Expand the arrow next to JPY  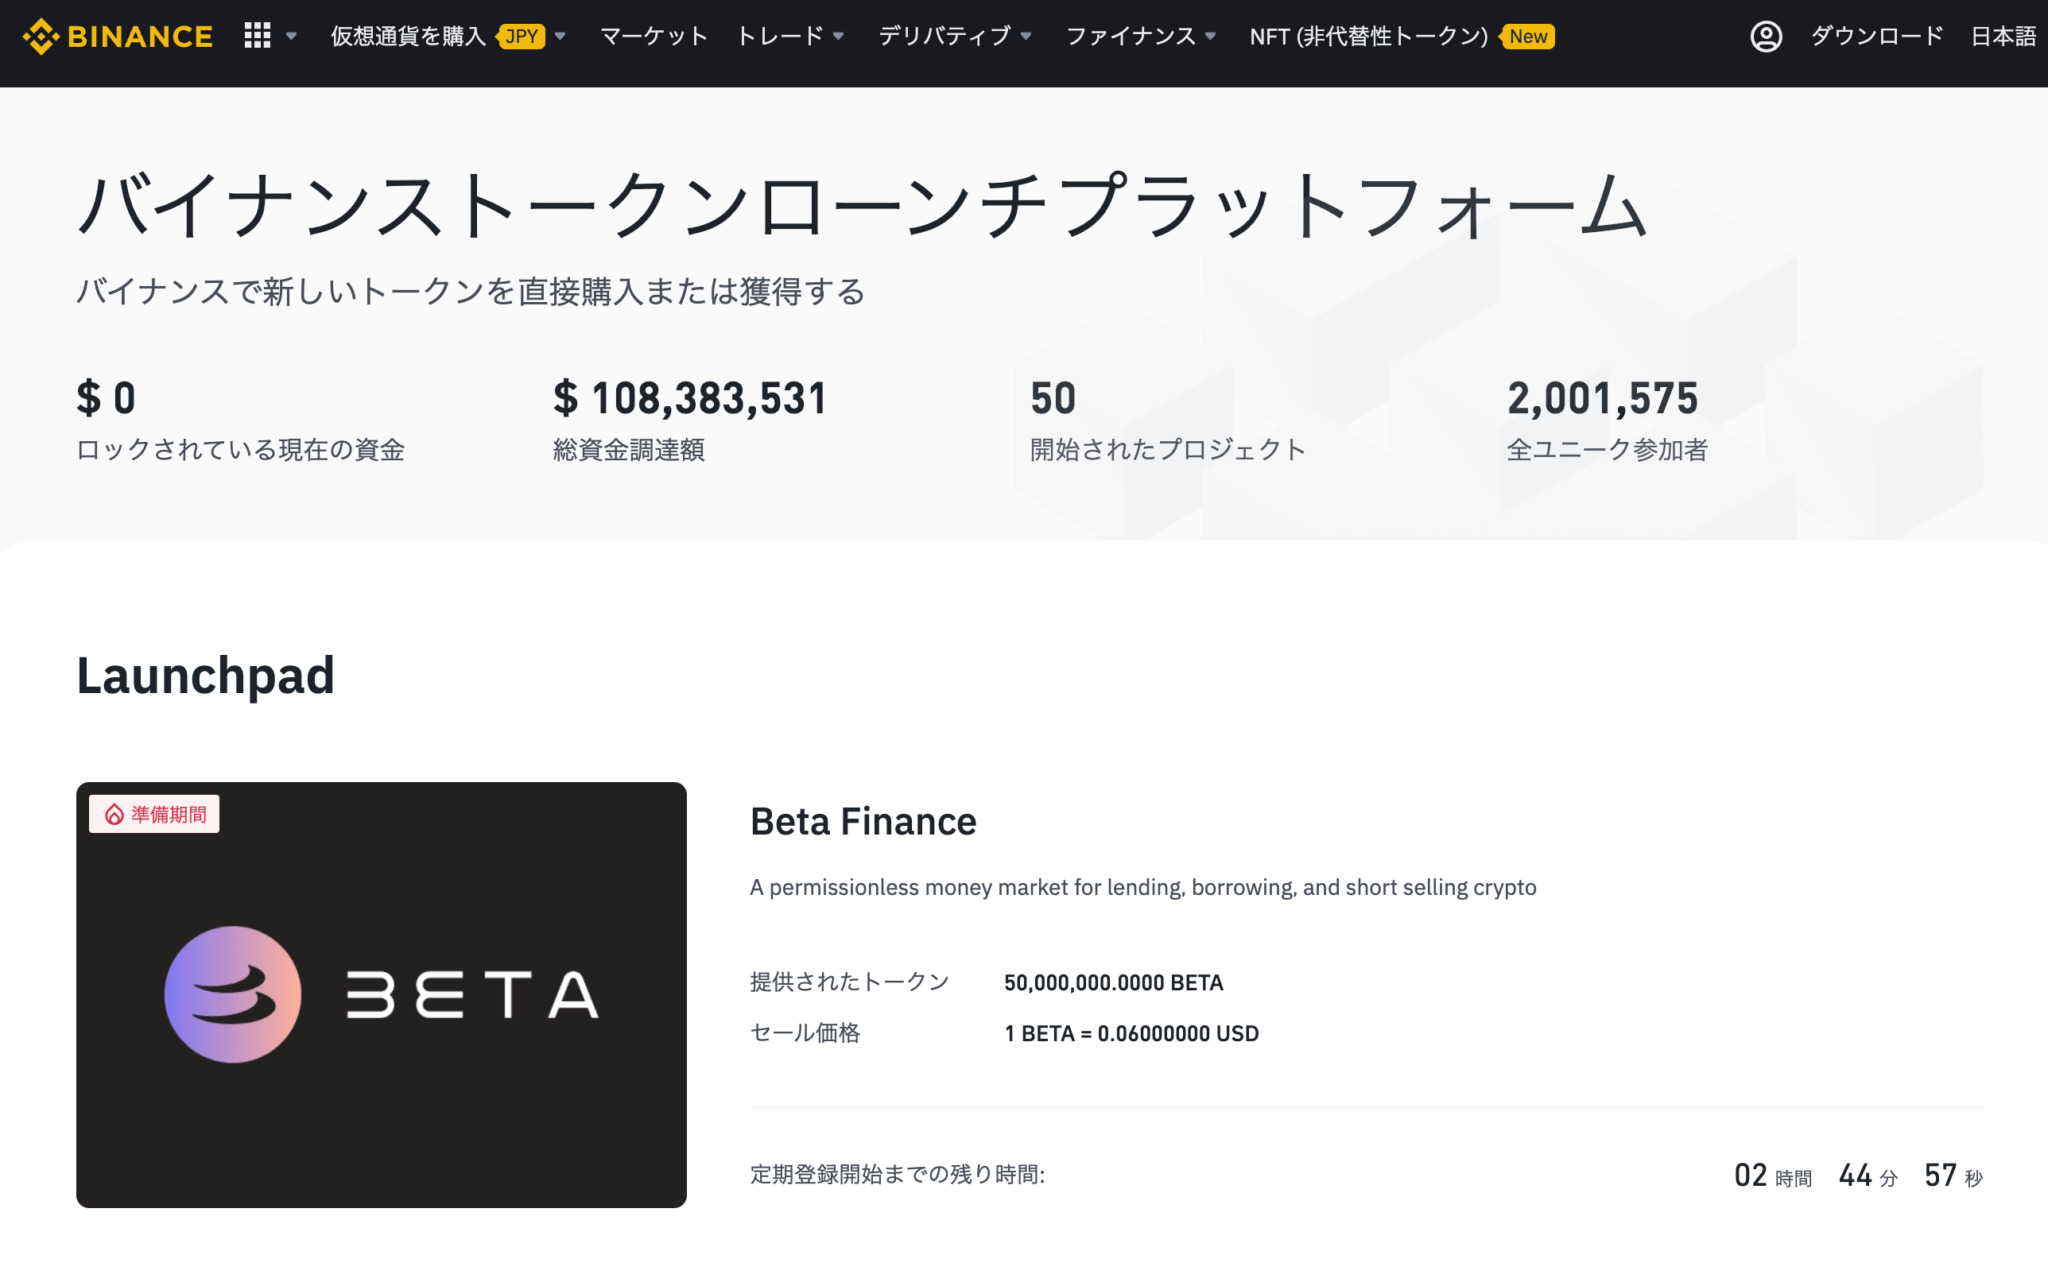560,36
